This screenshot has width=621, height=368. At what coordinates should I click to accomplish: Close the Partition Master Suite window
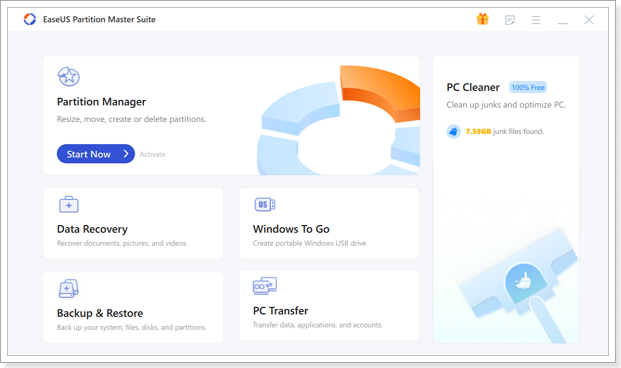[589, 20]
